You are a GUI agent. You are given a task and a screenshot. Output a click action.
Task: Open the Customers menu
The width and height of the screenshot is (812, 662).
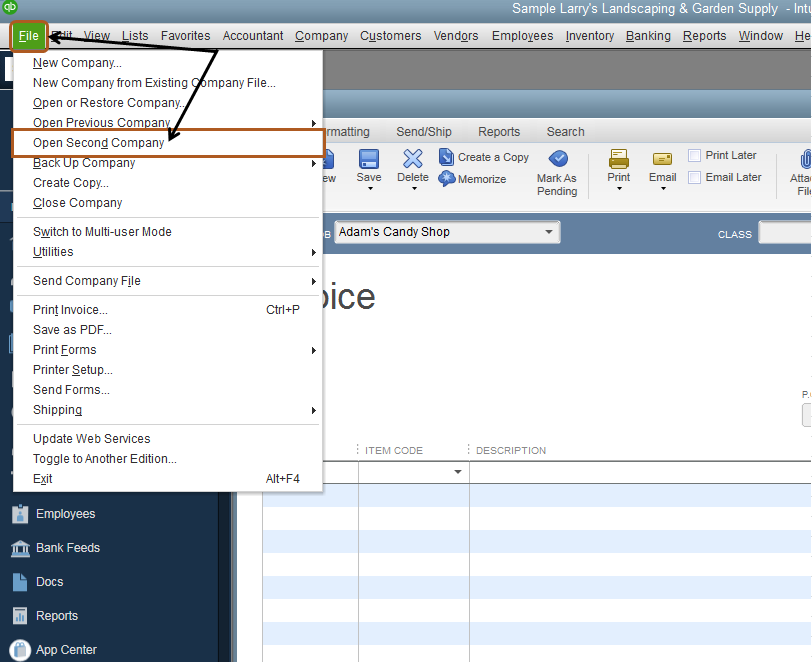click(x=391, y=36)
